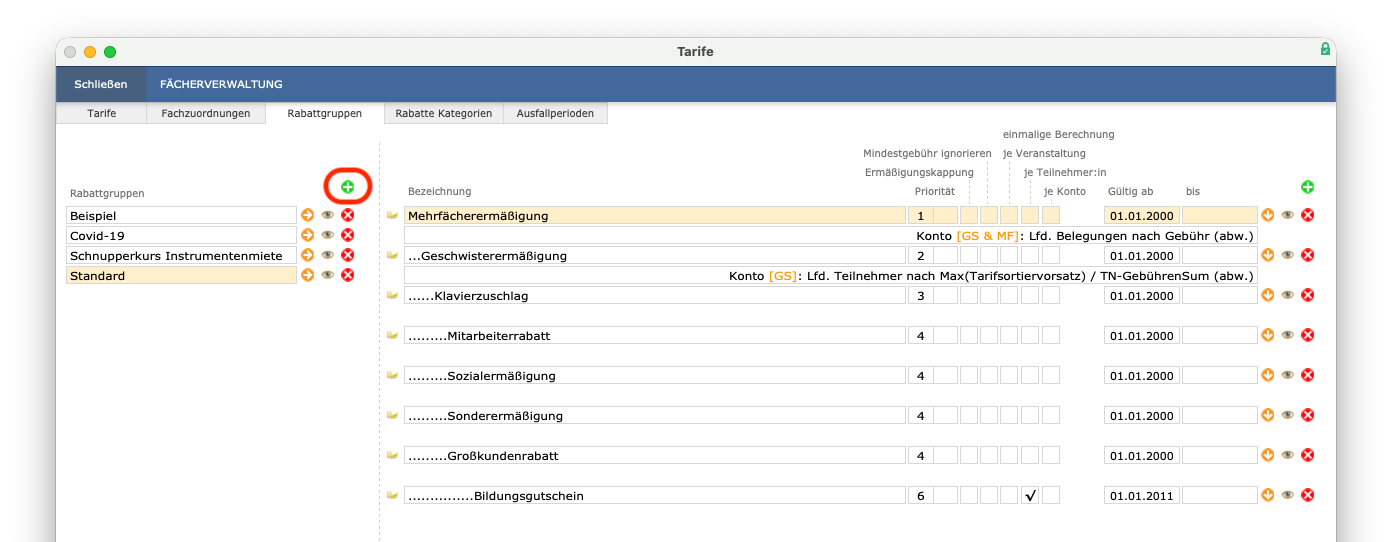Screen dimensions: 1392x542
Task: Click the Covid-19 group name field
Action: 182,235
